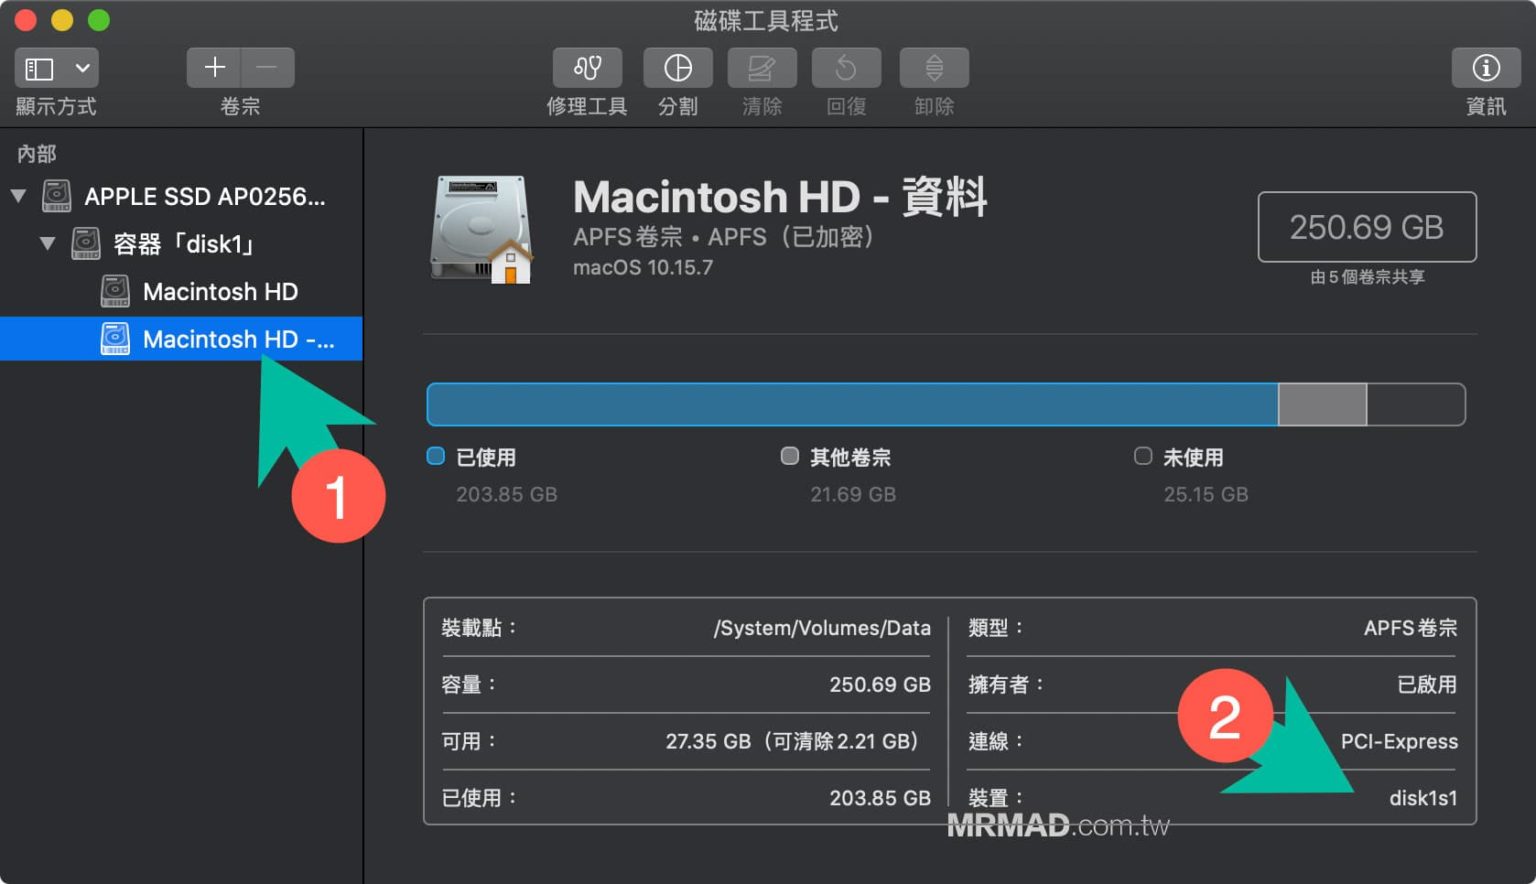The height and width of the screenshot is (884, 1536).
Task: Open the 顯示方式 view dropdown
Action: click(x=56, y=68)
